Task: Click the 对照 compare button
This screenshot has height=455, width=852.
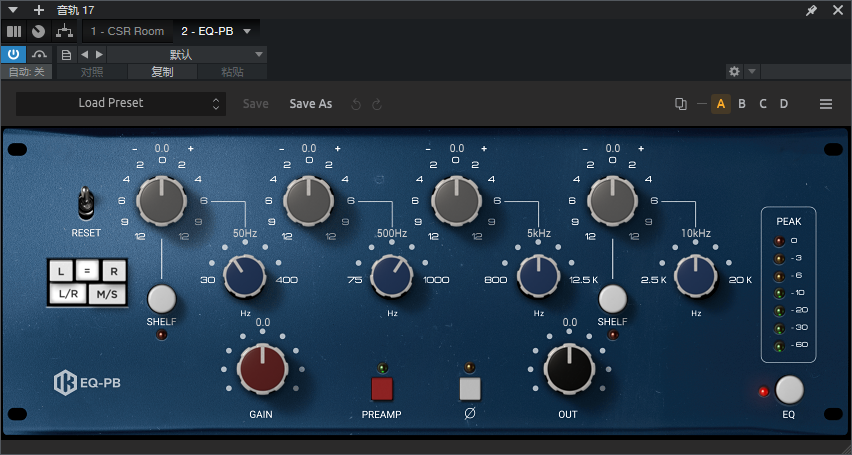Action: (92, 72)
